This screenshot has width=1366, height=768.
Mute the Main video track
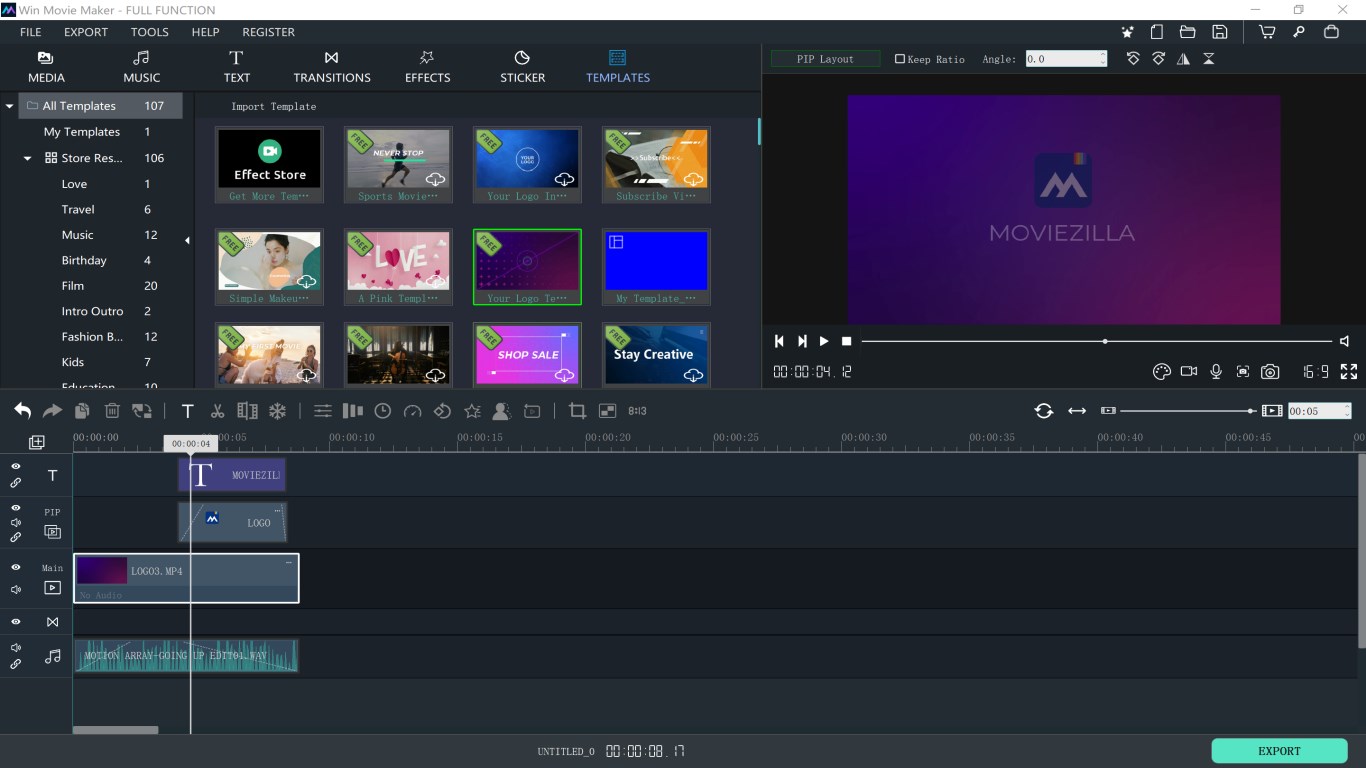[x=15, y=588]
